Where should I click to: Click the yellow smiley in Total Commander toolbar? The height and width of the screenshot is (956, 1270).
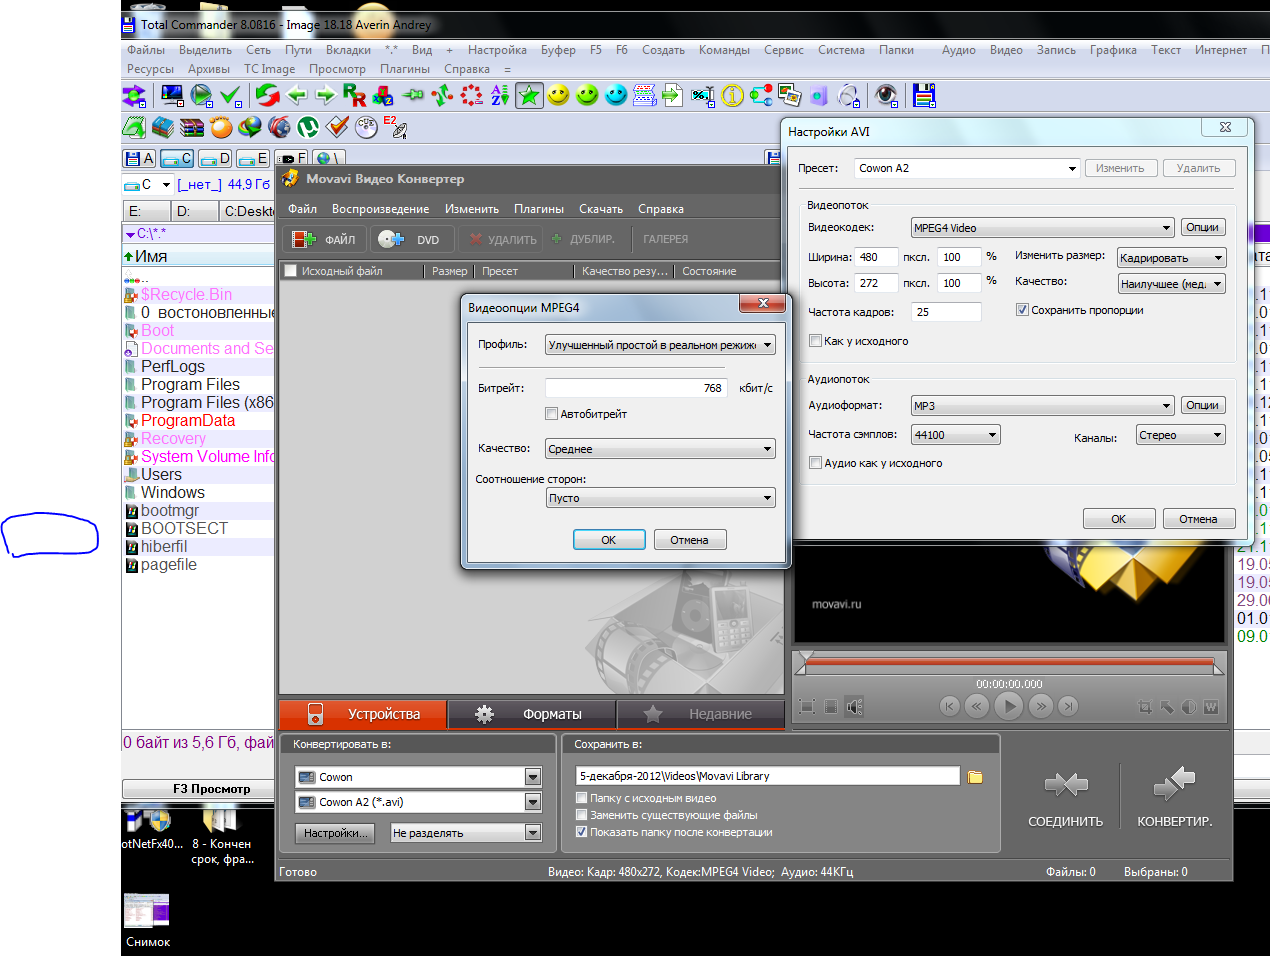tap(558, 95)
